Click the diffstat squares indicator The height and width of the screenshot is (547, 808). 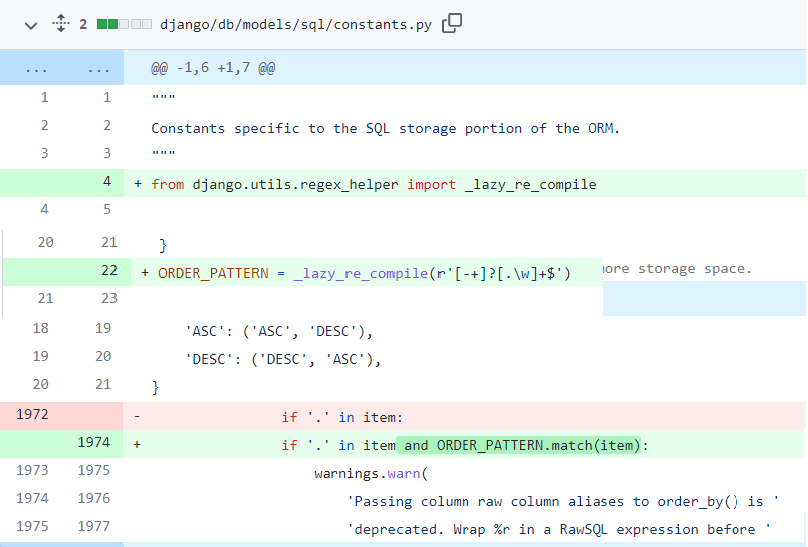(x=124, y=24)
